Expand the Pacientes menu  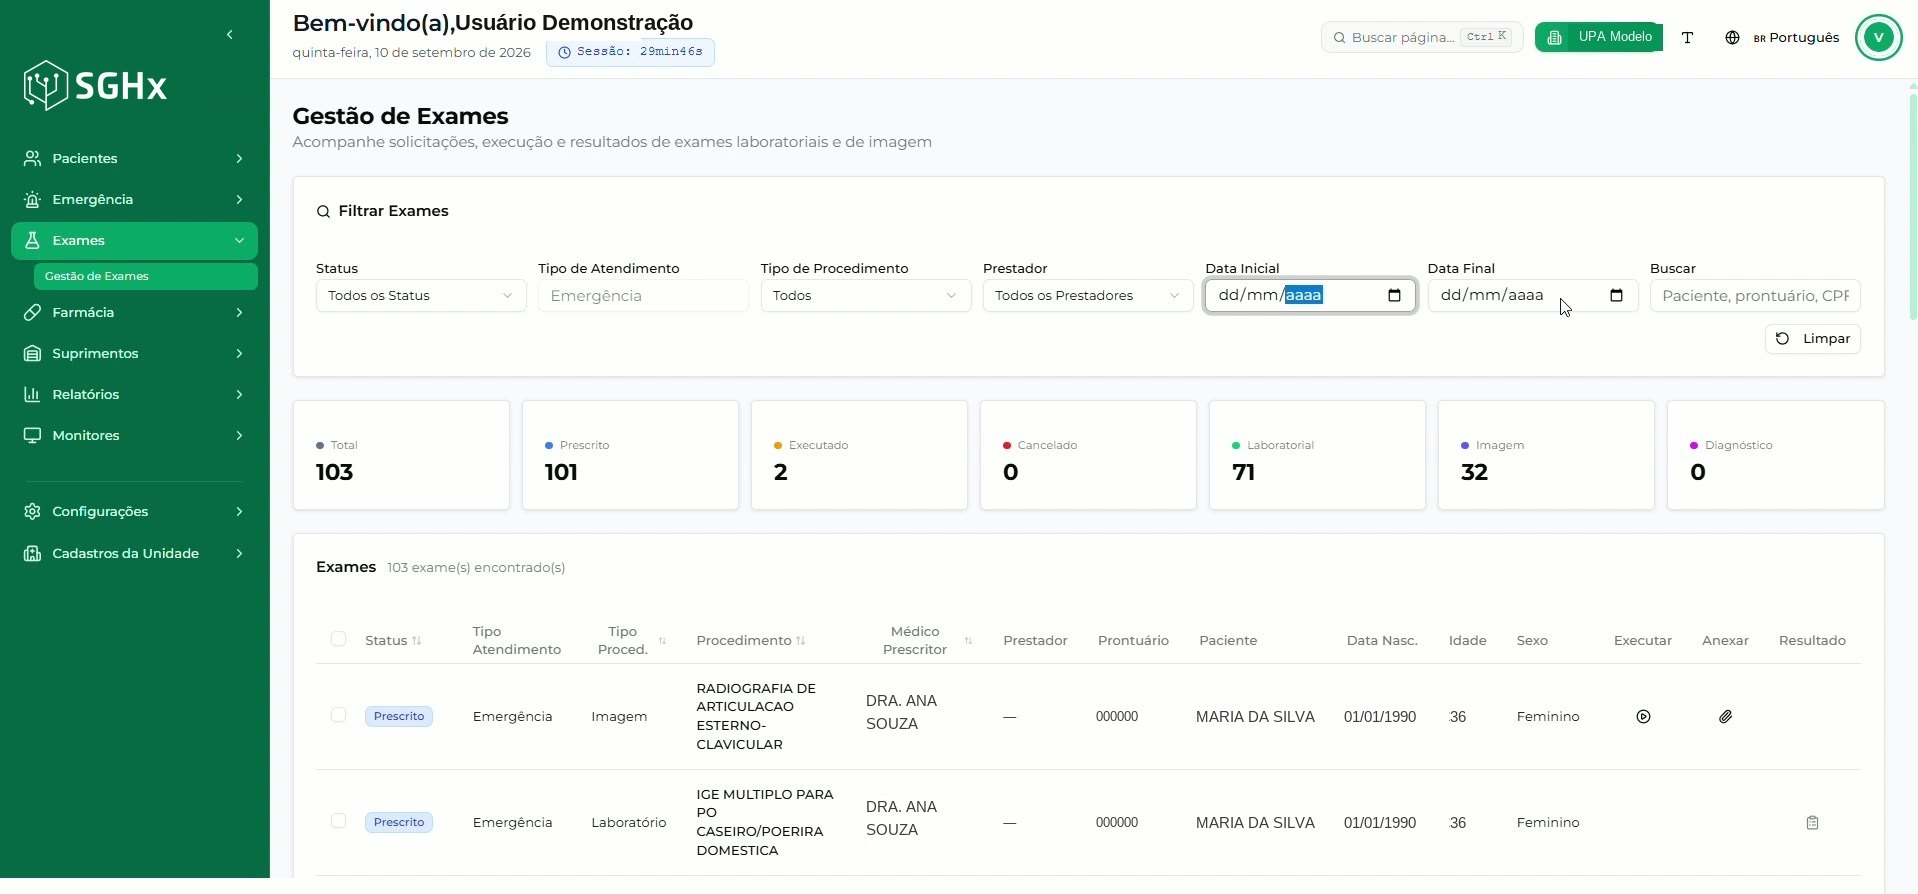134,158
